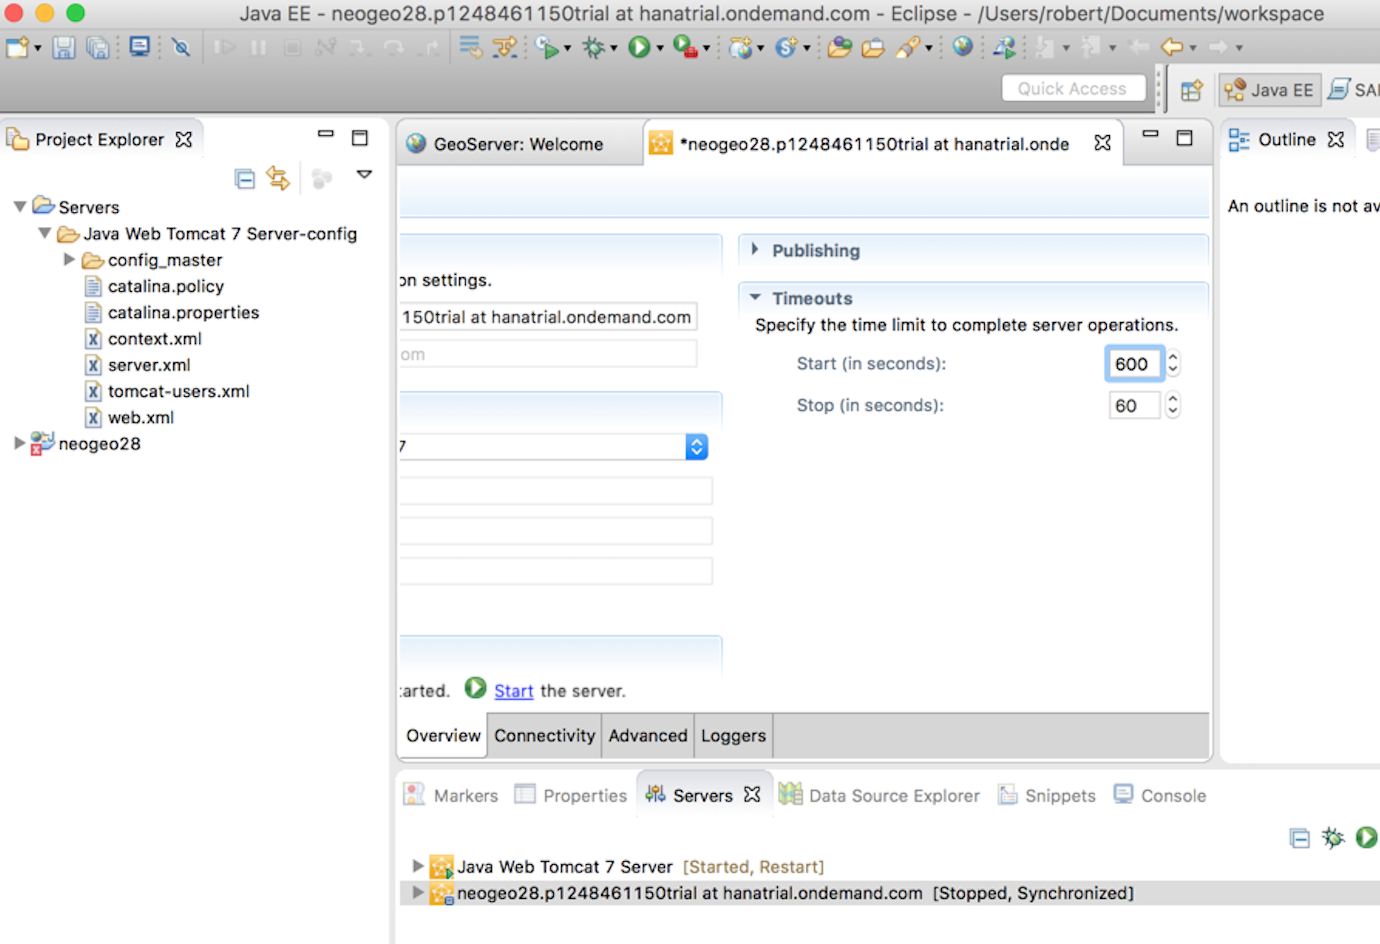1380x944 pixels.
Task: Expand neogeo28 server row in Servers view
Action: pyautogui.click(x=418, y=892)
